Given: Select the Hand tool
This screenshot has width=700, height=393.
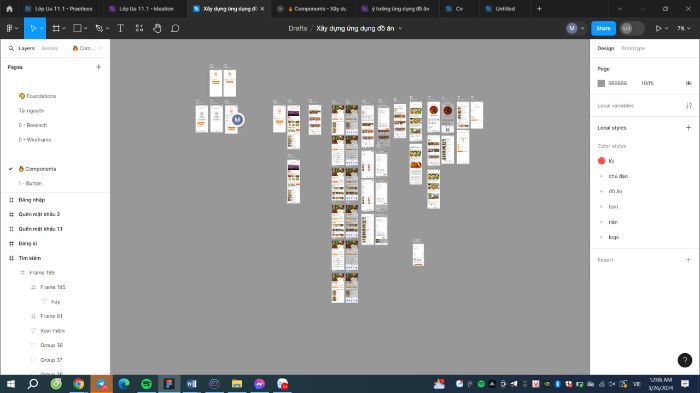Looking at the screenshot, I should [157, 28].
